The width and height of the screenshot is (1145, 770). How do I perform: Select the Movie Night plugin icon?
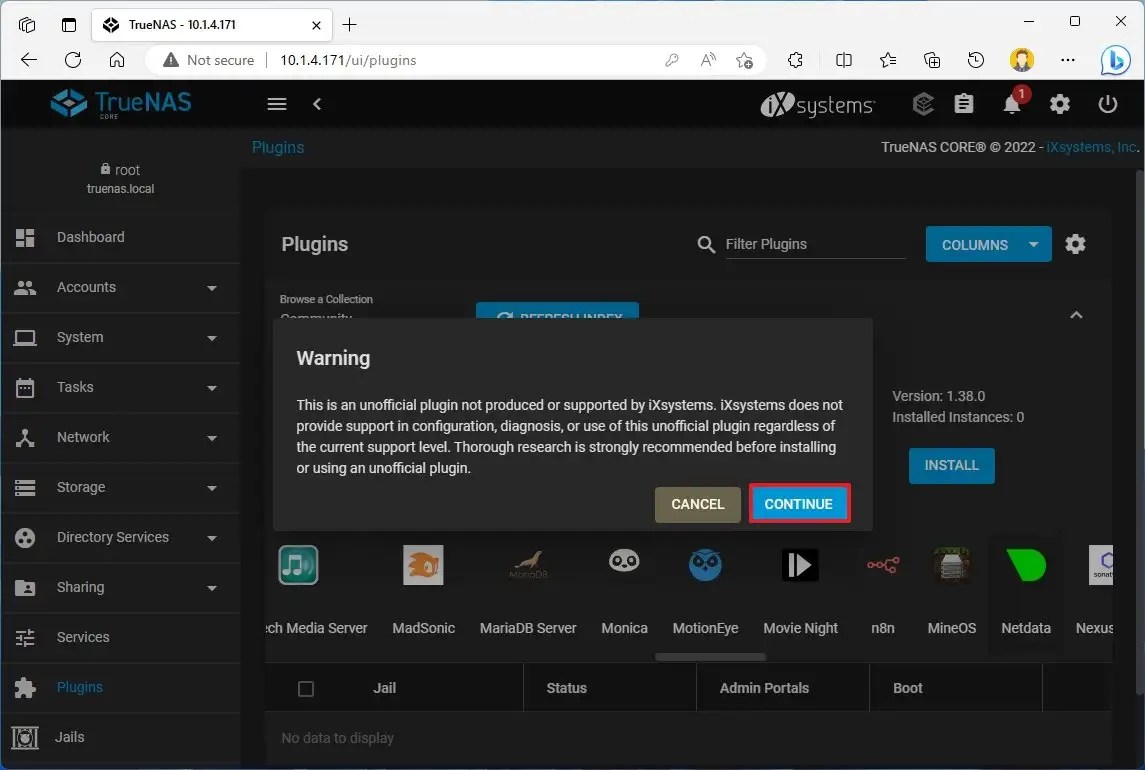click(800, 565)
